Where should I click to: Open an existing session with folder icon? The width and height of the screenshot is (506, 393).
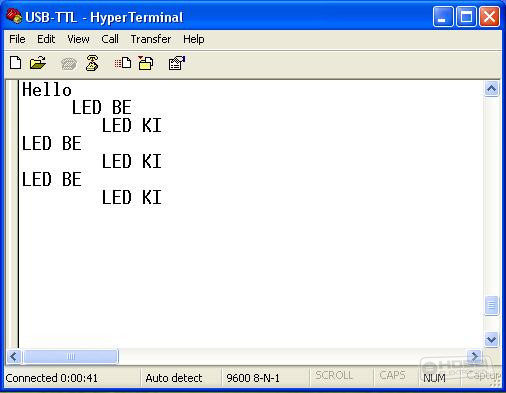[38, 63]
